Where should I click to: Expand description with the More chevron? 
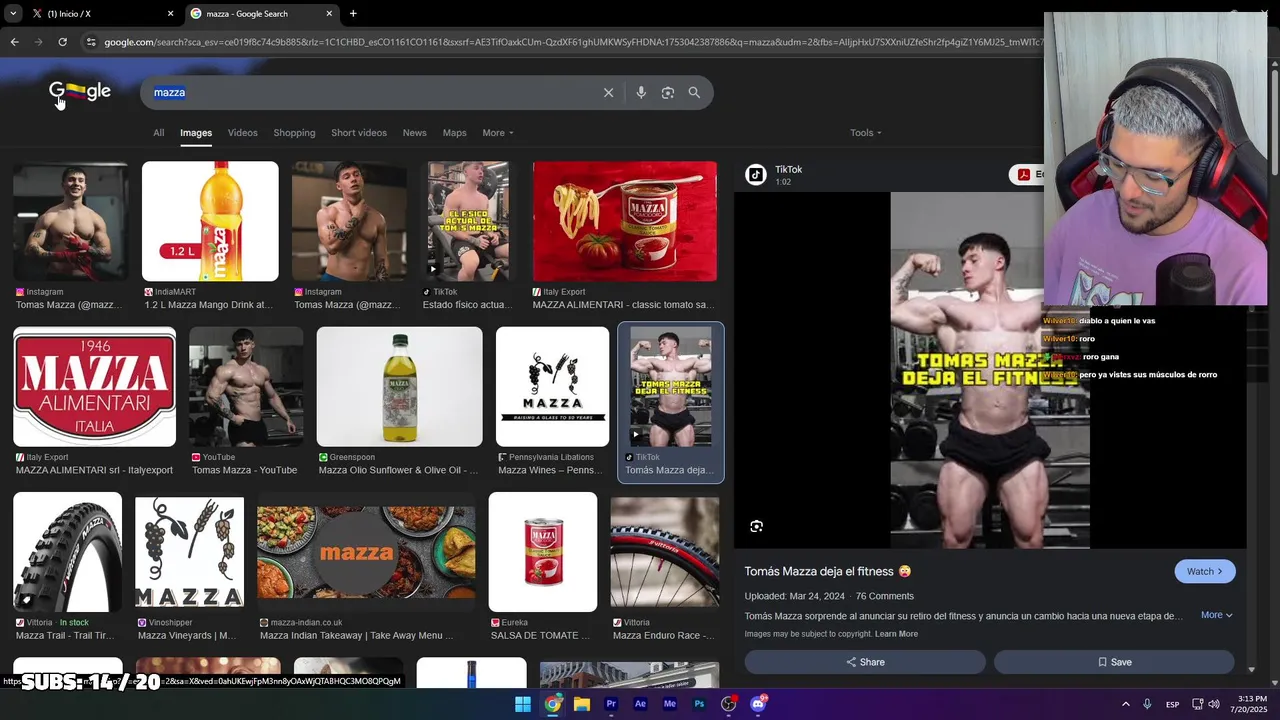point(1216,615)
